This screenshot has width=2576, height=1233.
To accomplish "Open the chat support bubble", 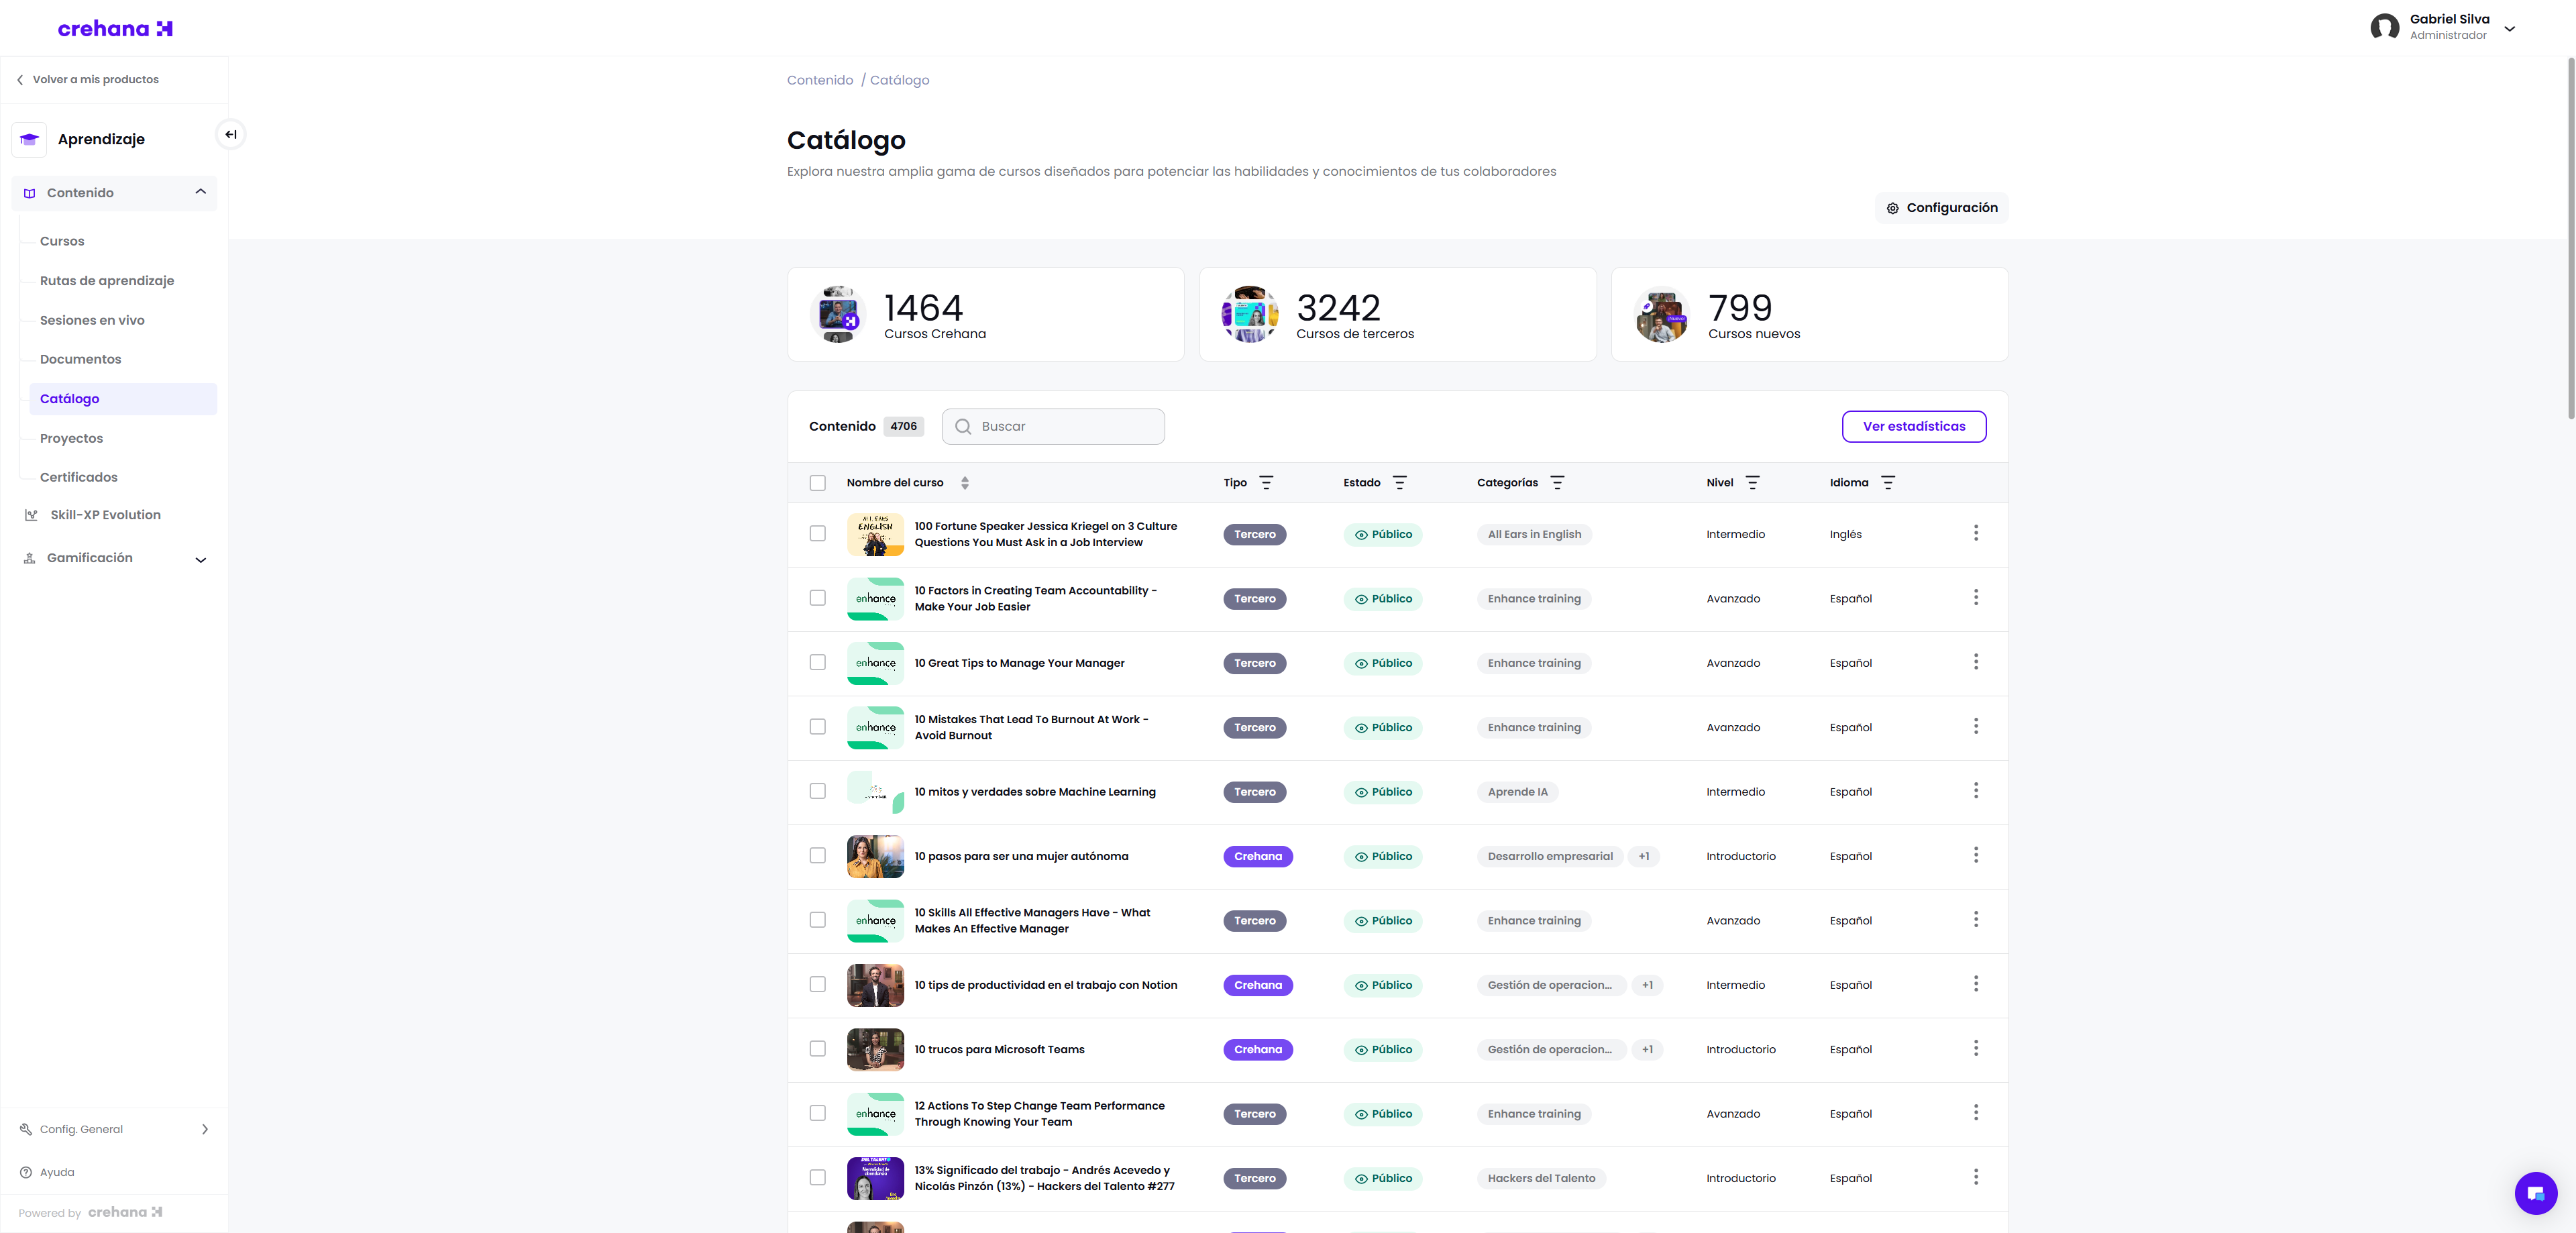I will tap(2535, 1192).
